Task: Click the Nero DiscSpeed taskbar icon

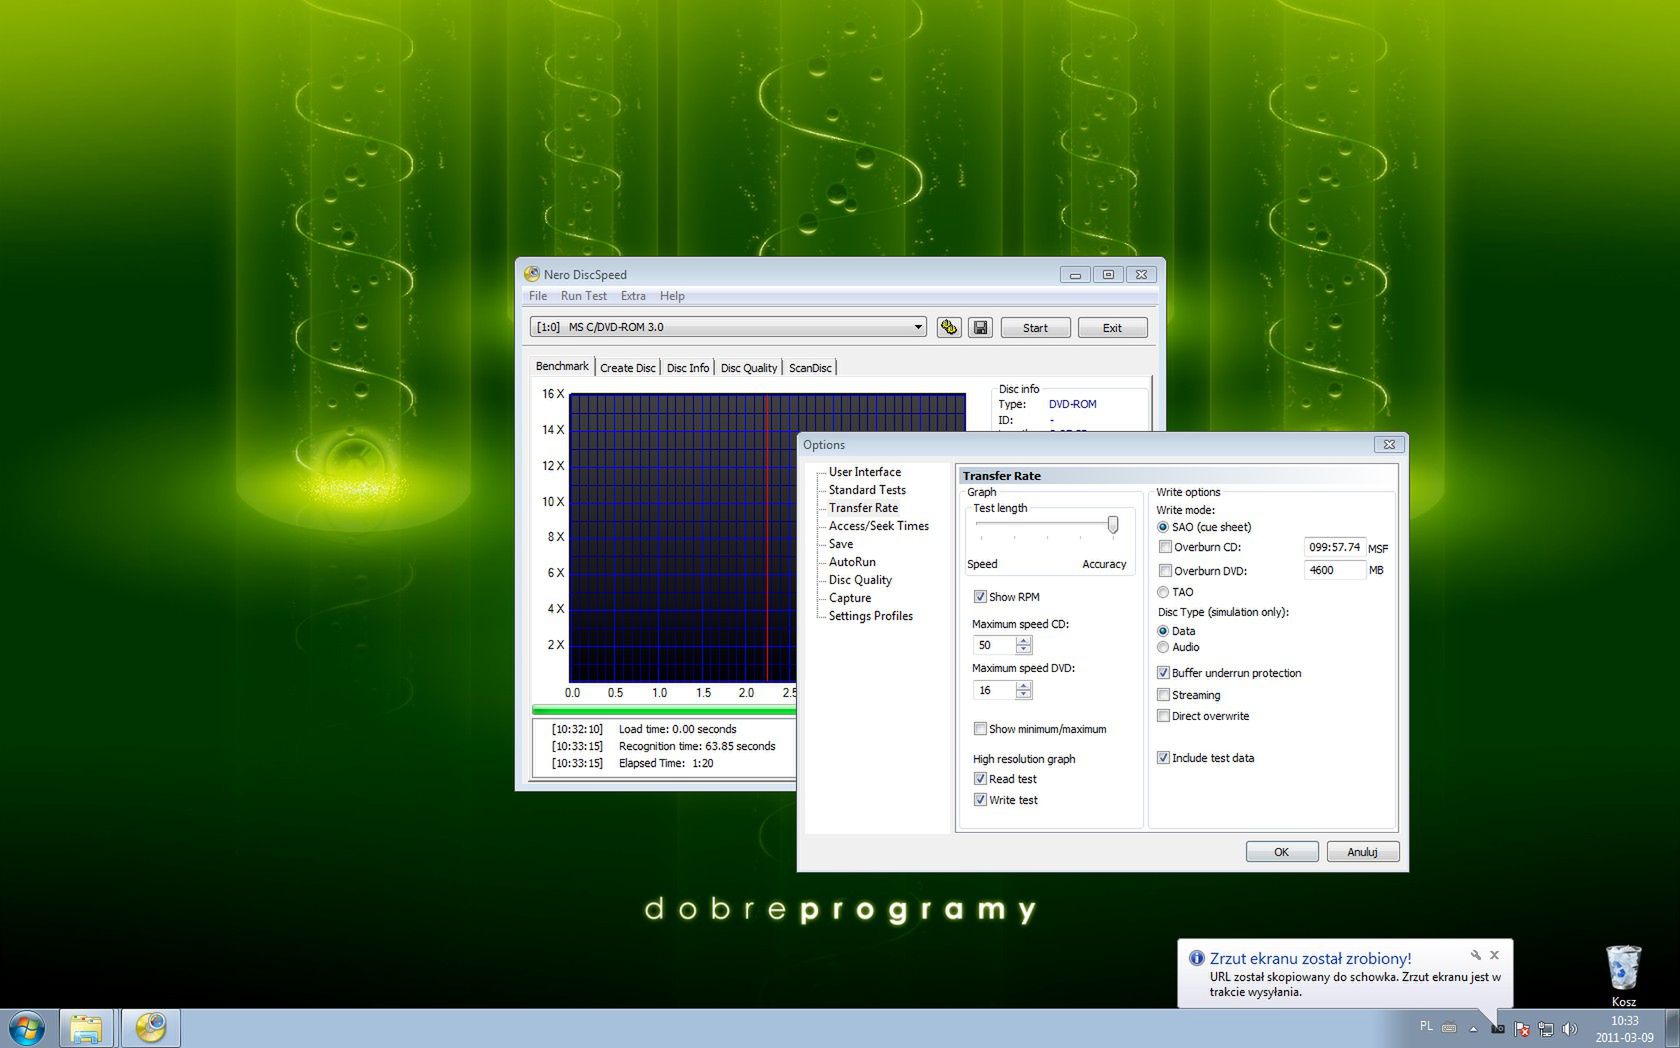Action: (150, 1028)
